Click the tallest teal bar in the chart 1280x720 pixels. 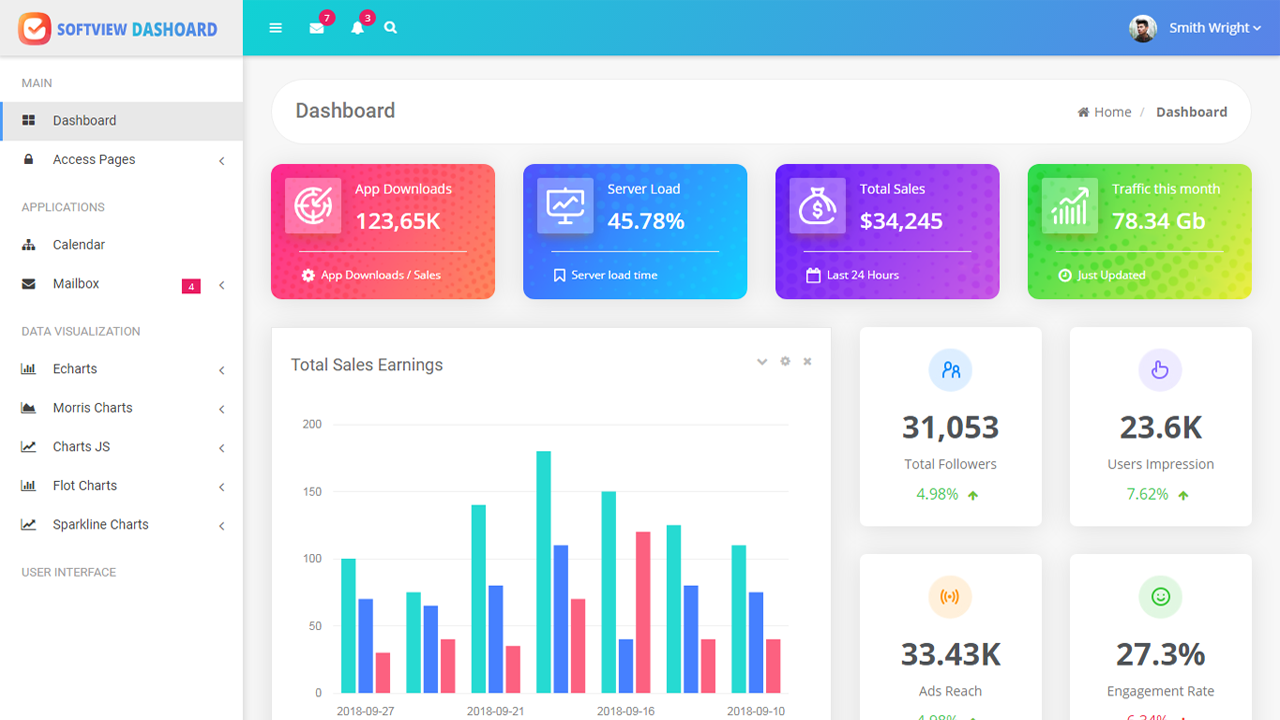pyautogui.click(x=544, y=572)
